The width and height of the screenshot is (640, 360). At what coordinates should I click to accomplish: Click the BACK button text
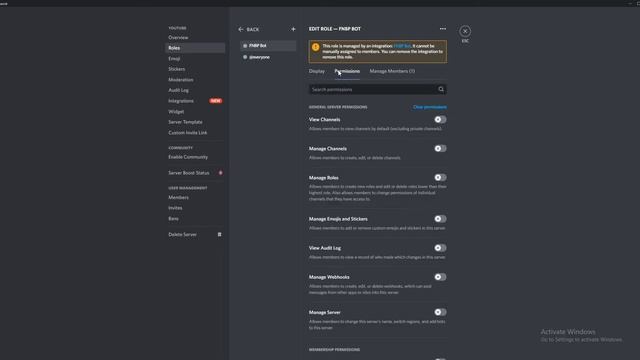(x=253, y=29)
